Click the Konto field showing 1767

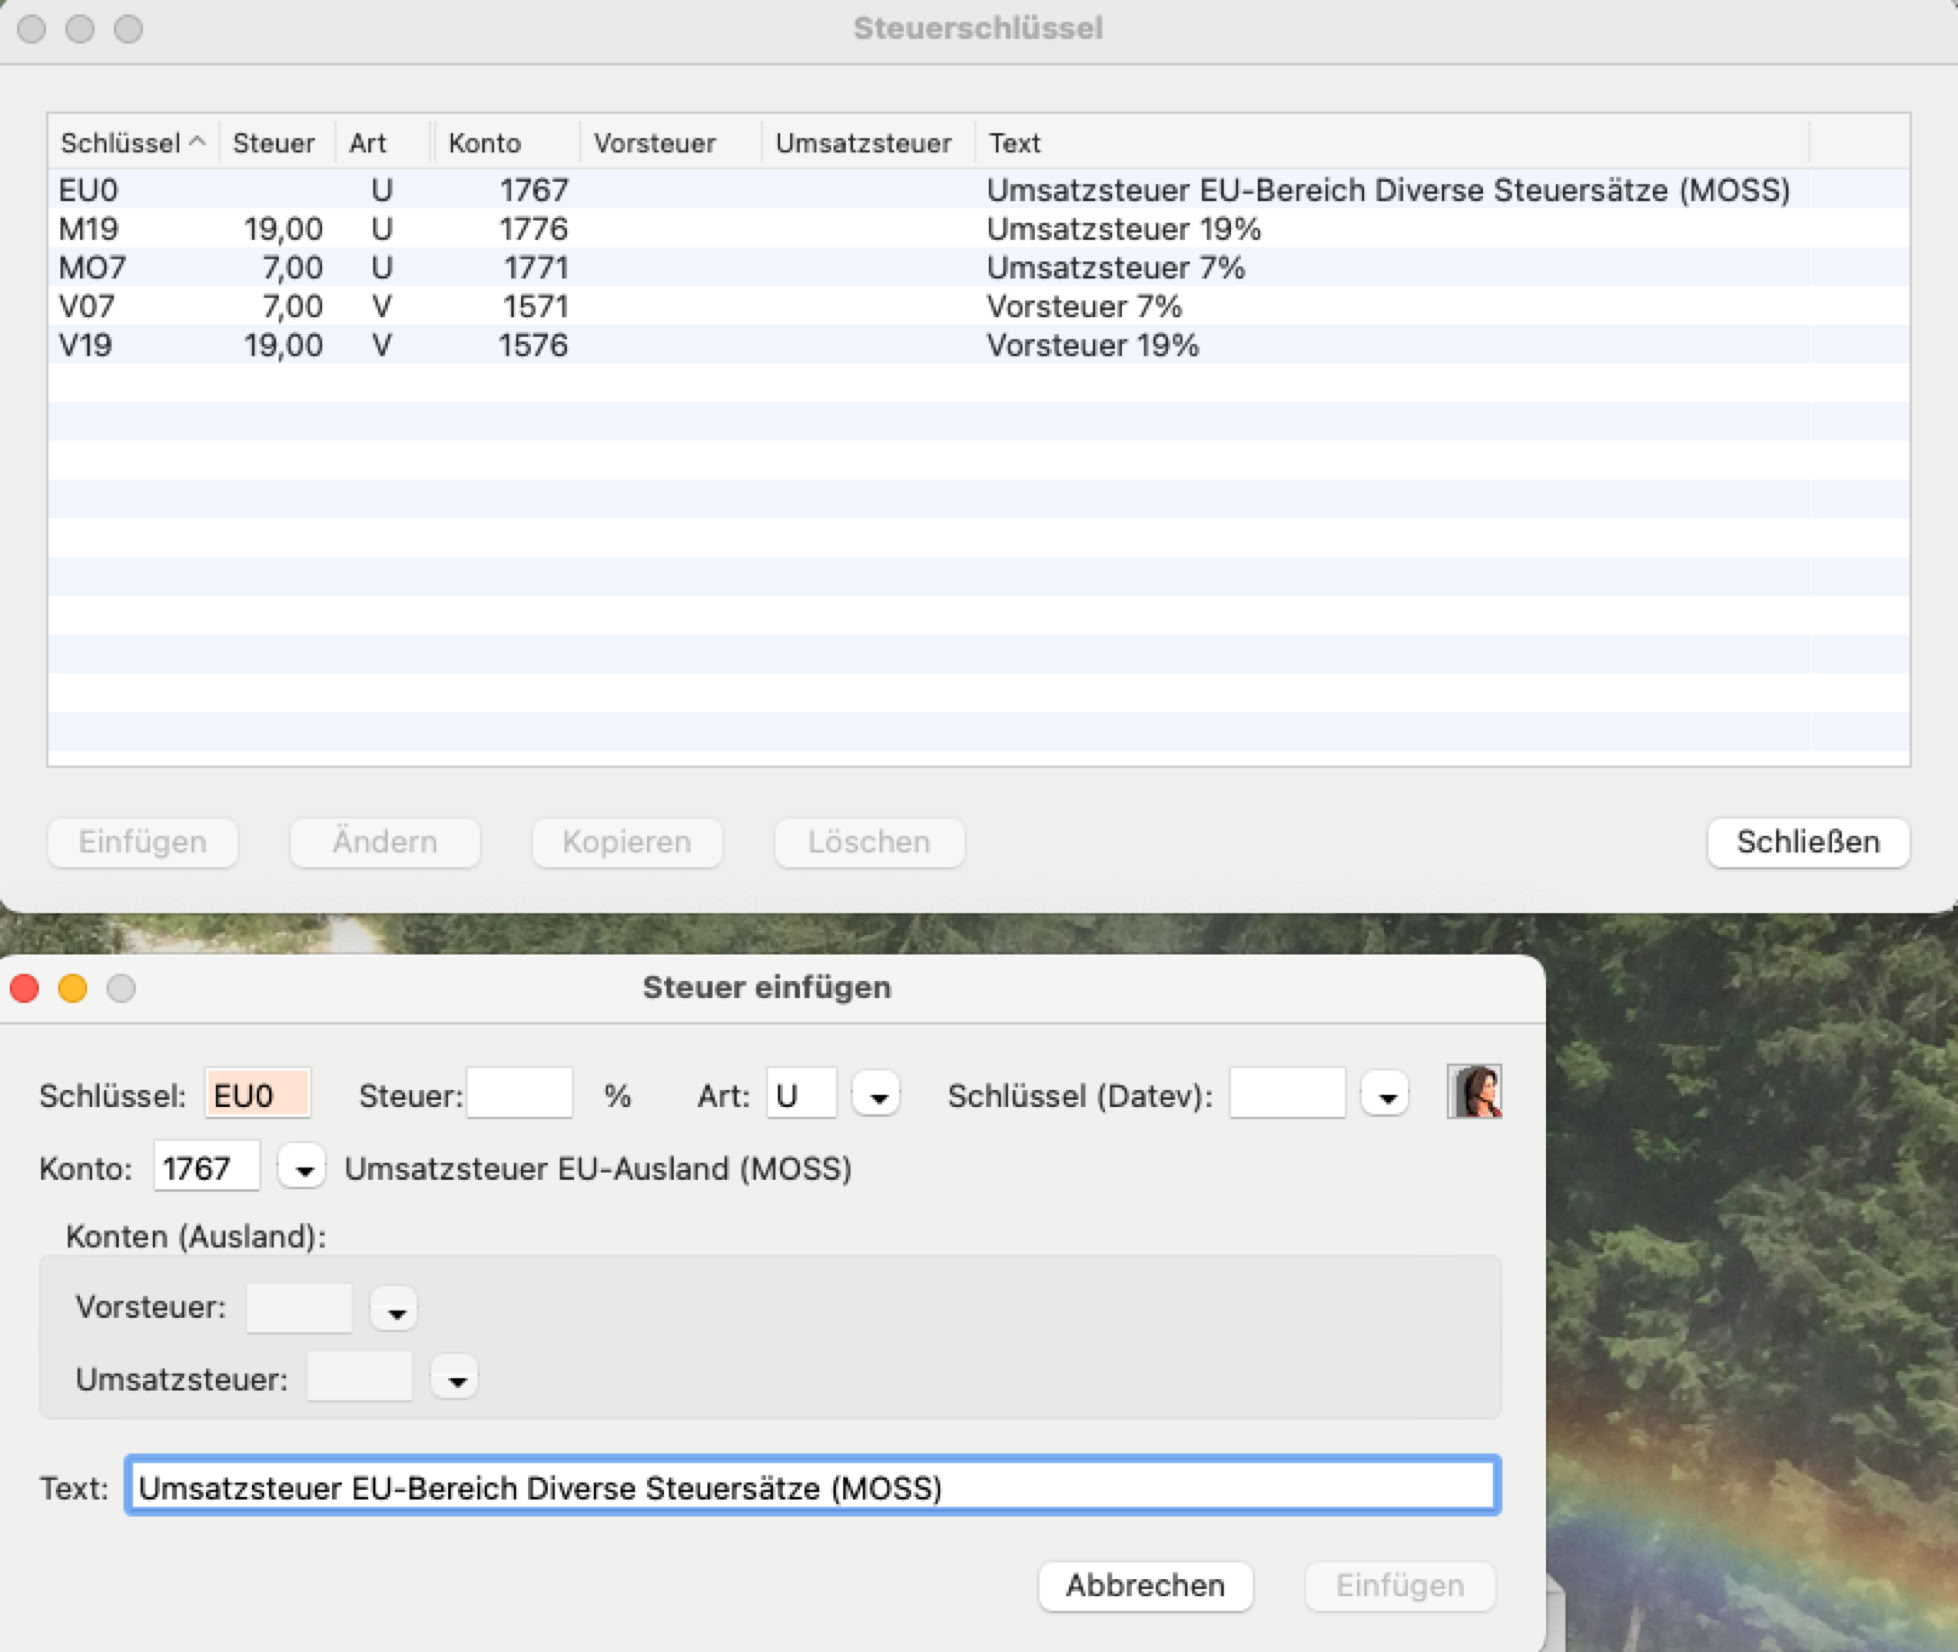tap(206, 1168)
